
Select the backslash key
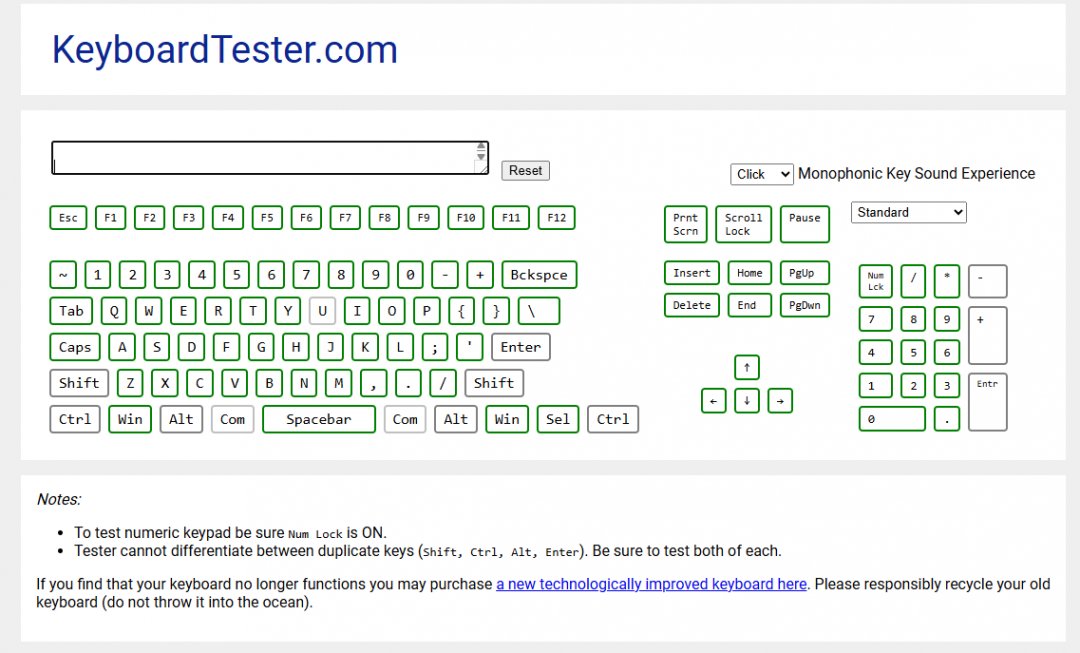coord(539,311)
